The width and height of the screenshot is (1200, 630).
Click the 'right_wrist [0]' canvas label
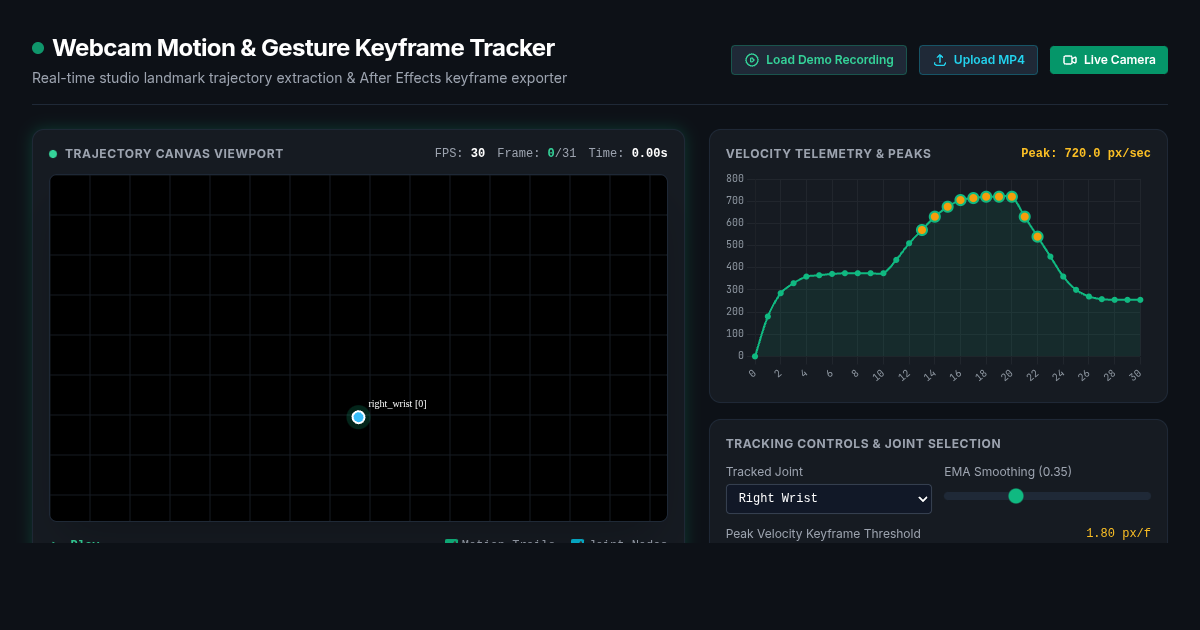click(x=397, y=404)
